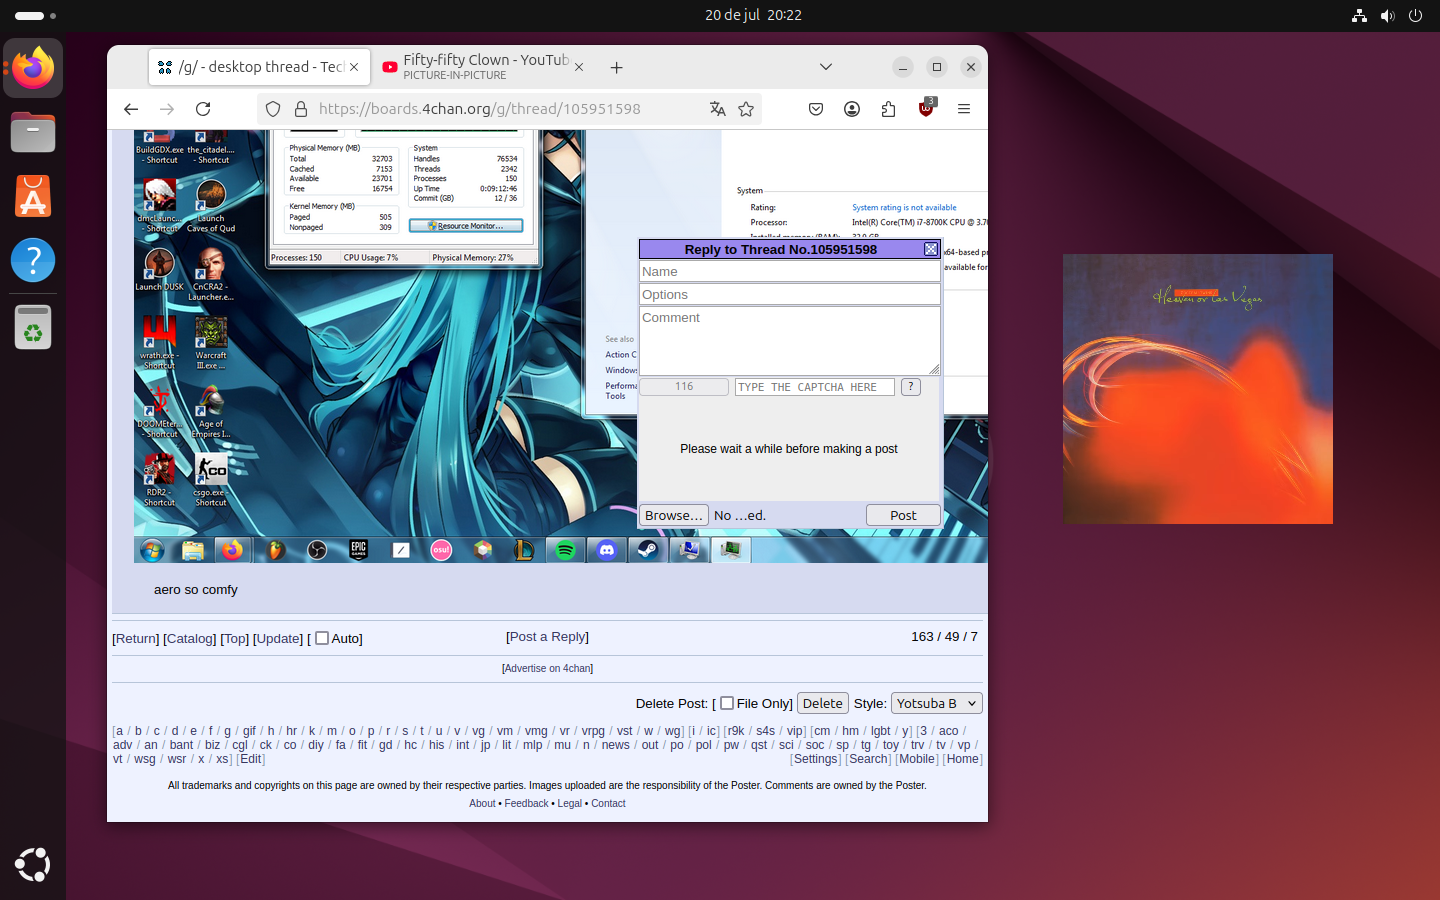
Task: Open volume icon in top bar
Action: click(1387, 15)
